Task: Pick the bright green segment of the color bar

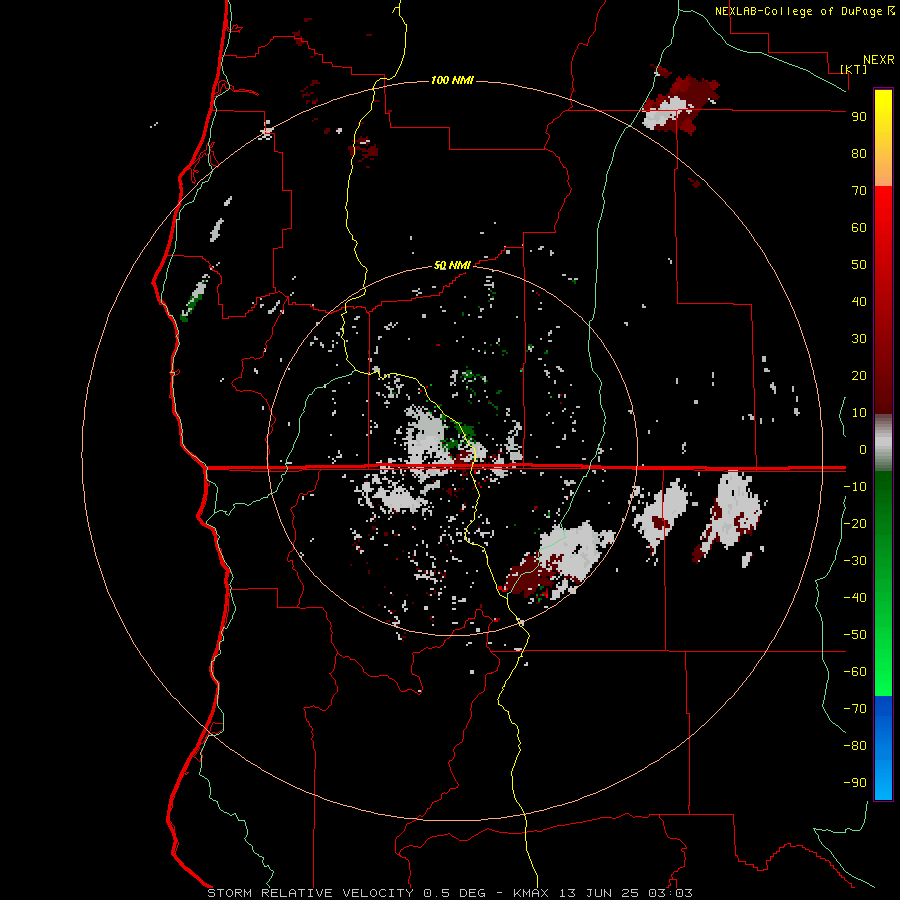Action: (883, 660)
